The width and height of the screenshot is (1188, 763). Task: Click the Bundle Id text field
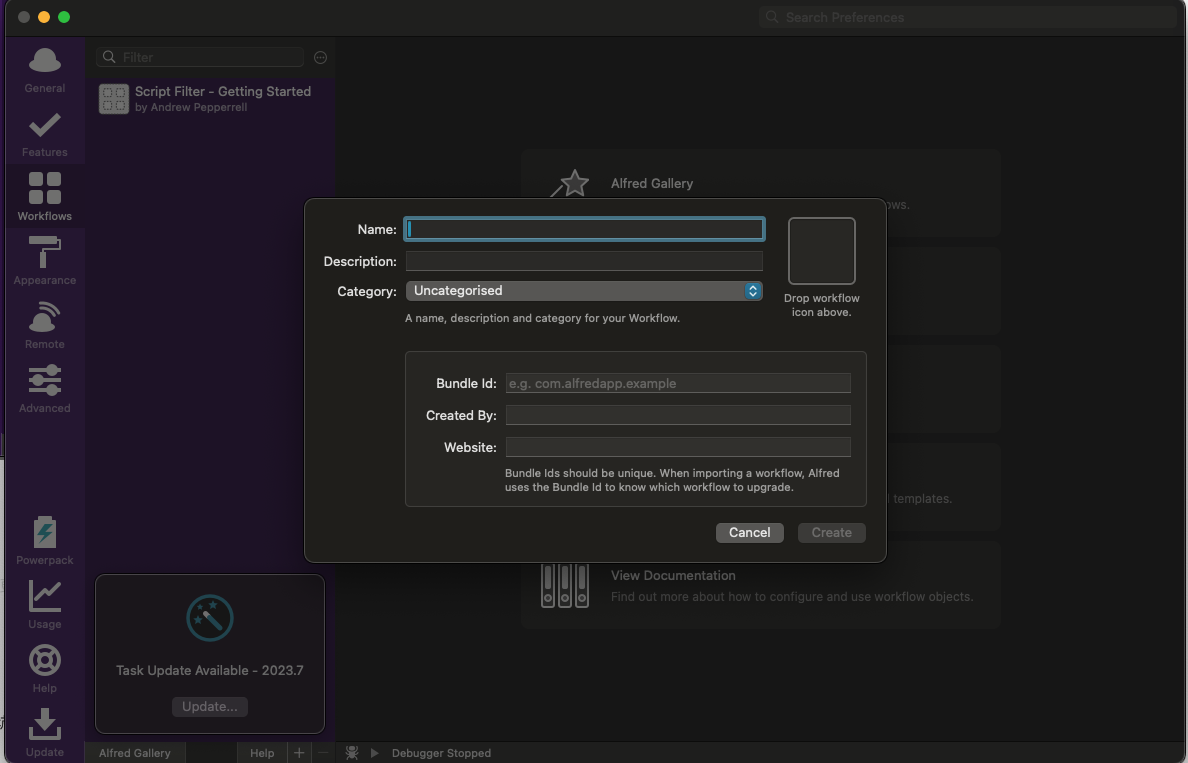tap(678, 383)
